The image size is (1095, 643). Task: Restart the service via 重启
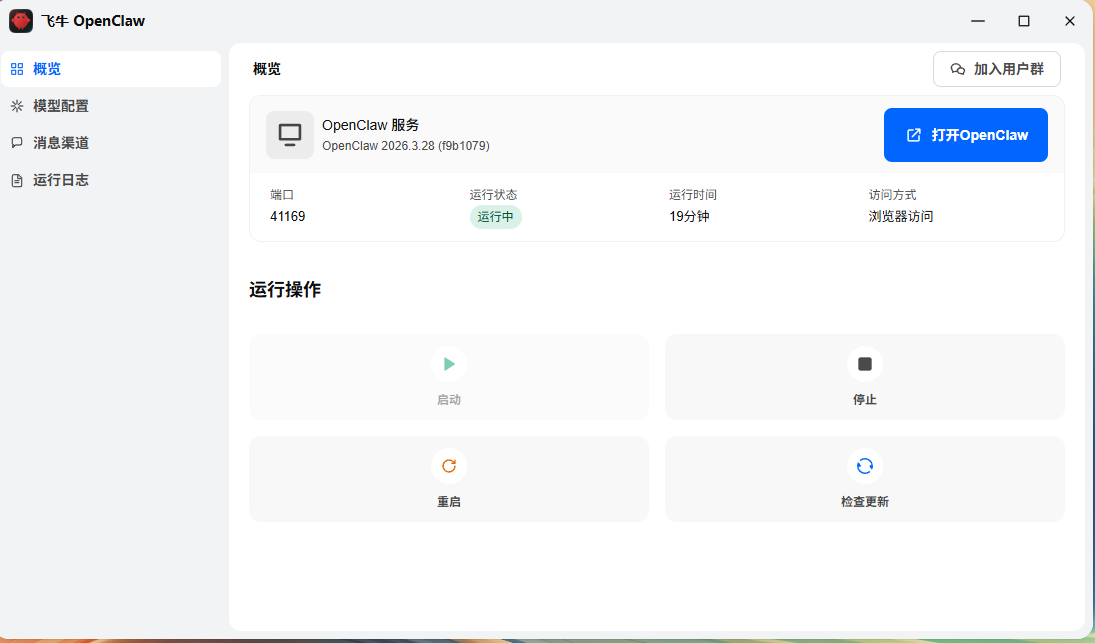449,479
